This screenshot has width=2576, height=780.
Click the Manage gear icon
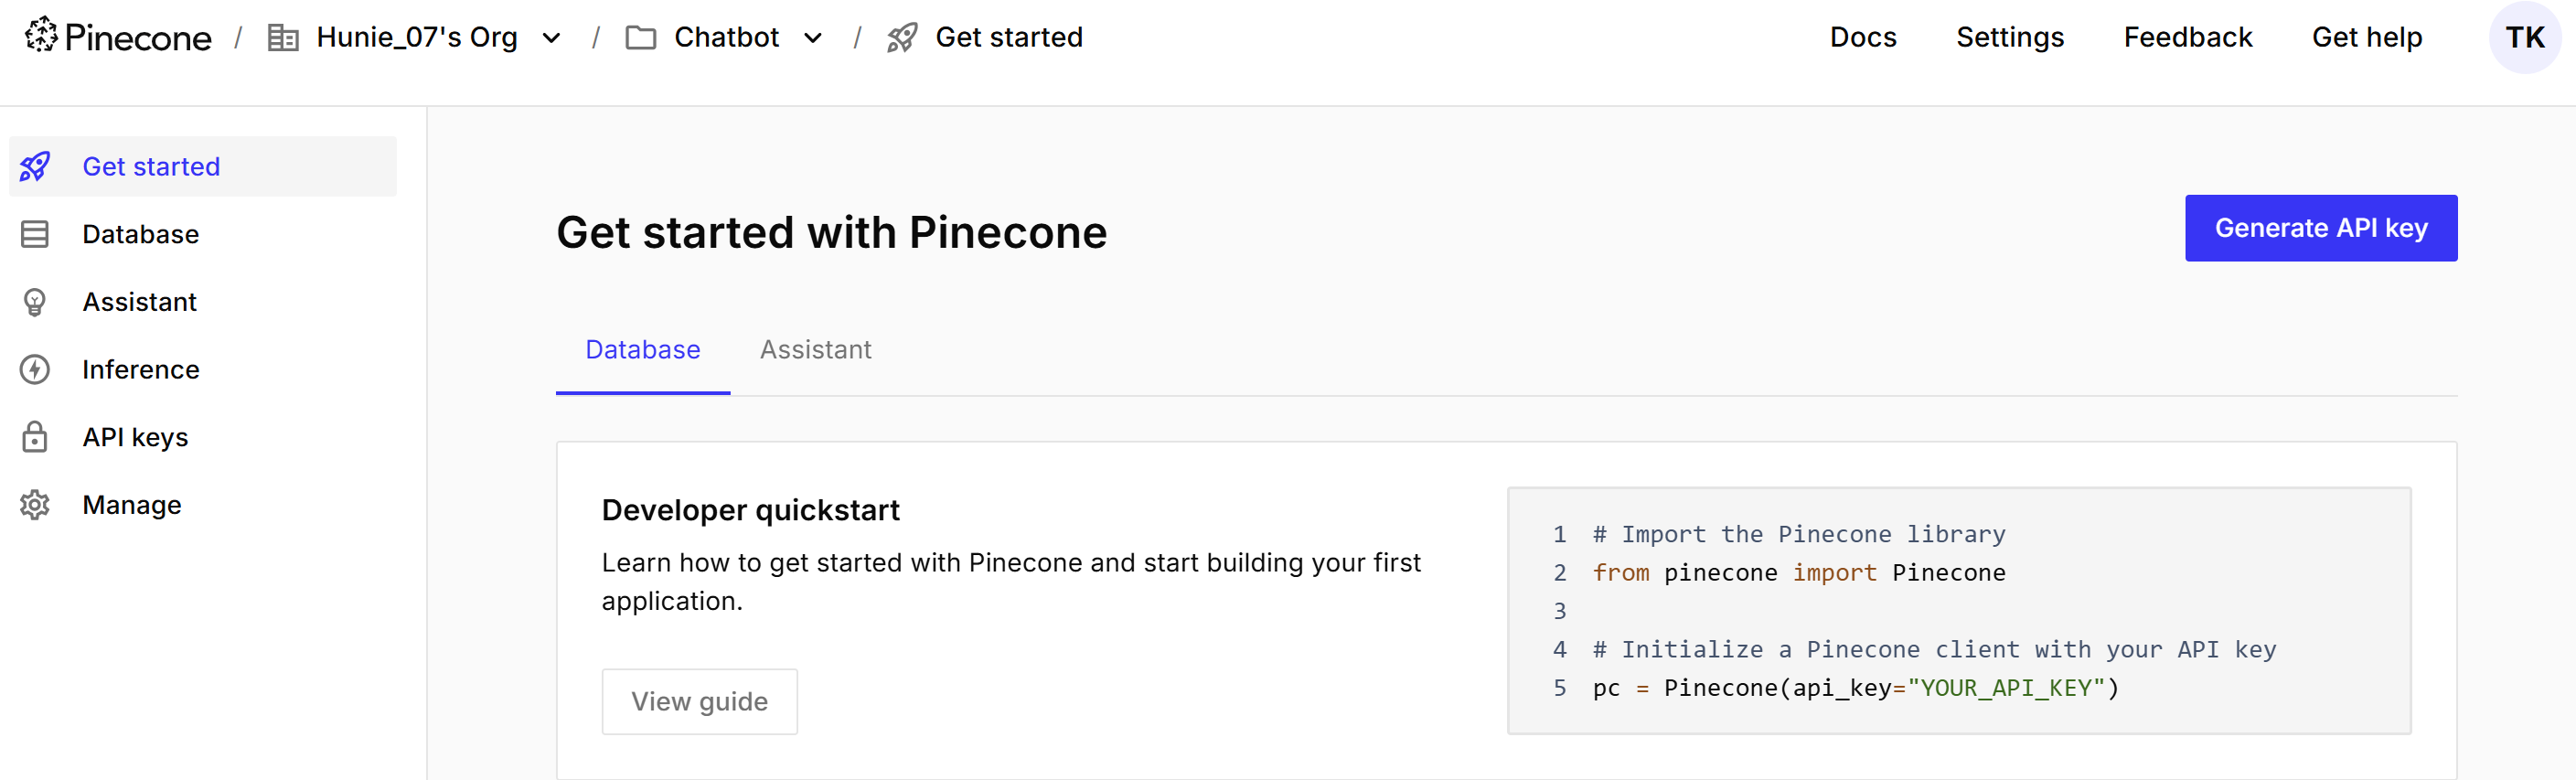[x=35, y=505]
